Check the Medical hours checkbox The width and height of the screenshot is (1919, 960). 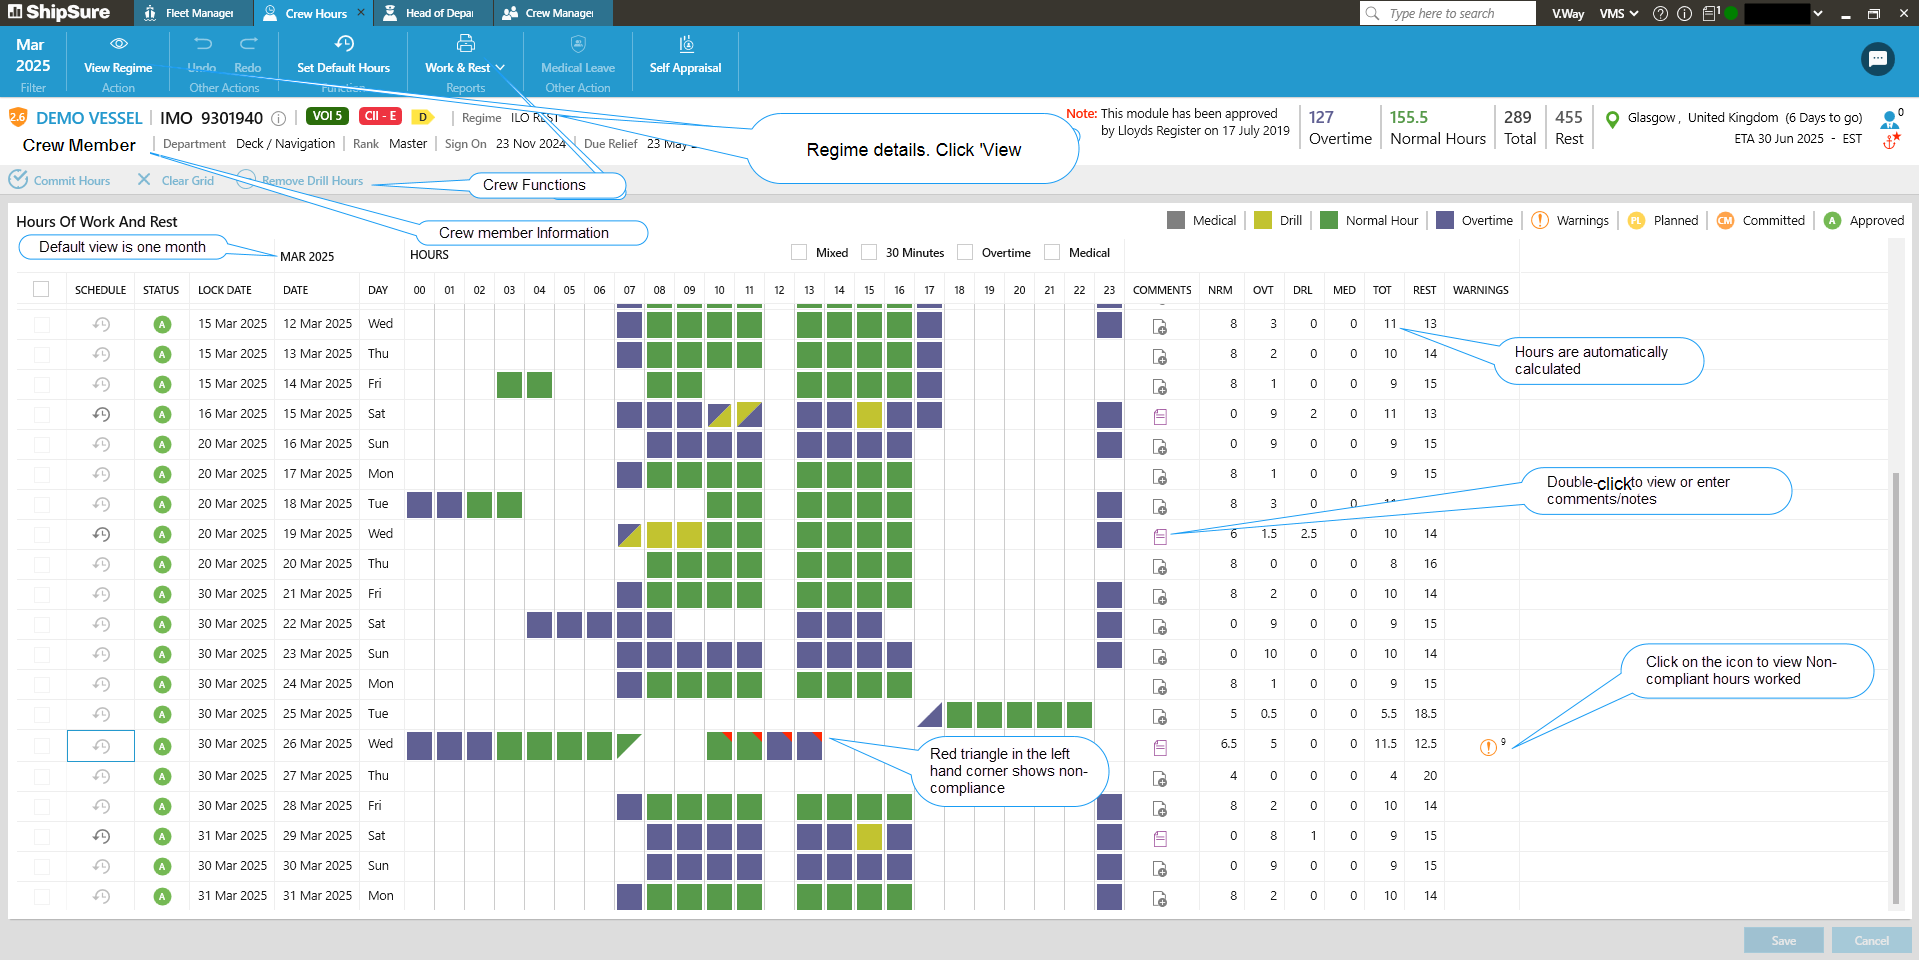tap(1052, 253)
